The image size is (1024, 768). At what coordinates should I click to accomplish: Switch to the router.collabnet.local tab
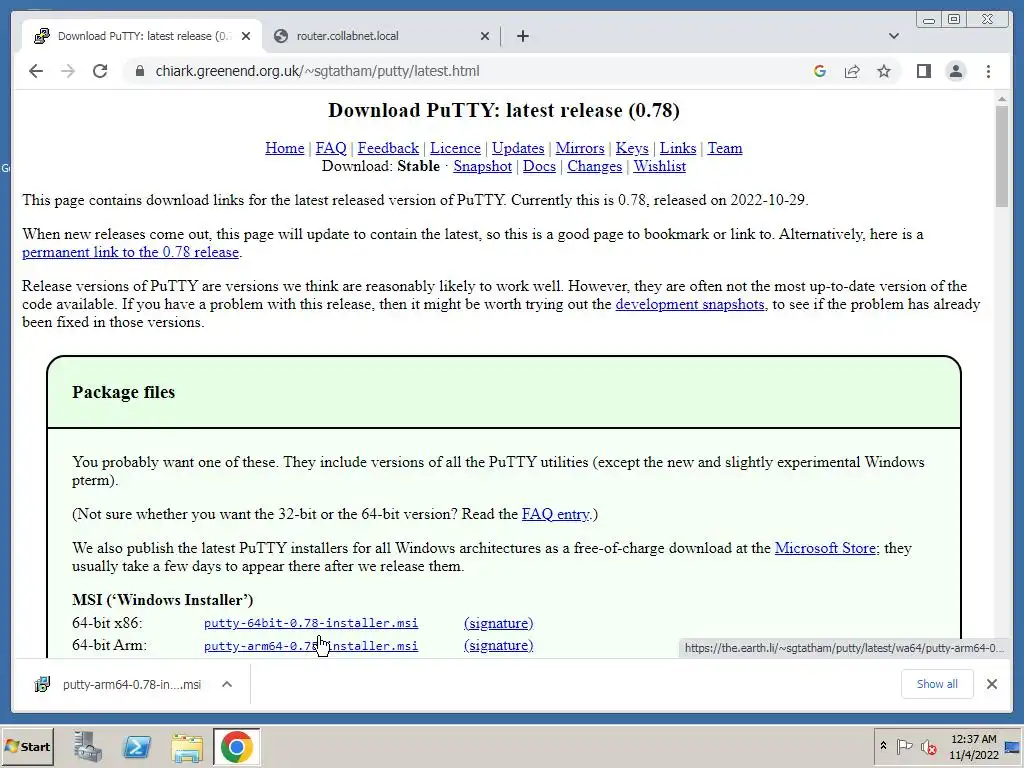tap(382, 36)
